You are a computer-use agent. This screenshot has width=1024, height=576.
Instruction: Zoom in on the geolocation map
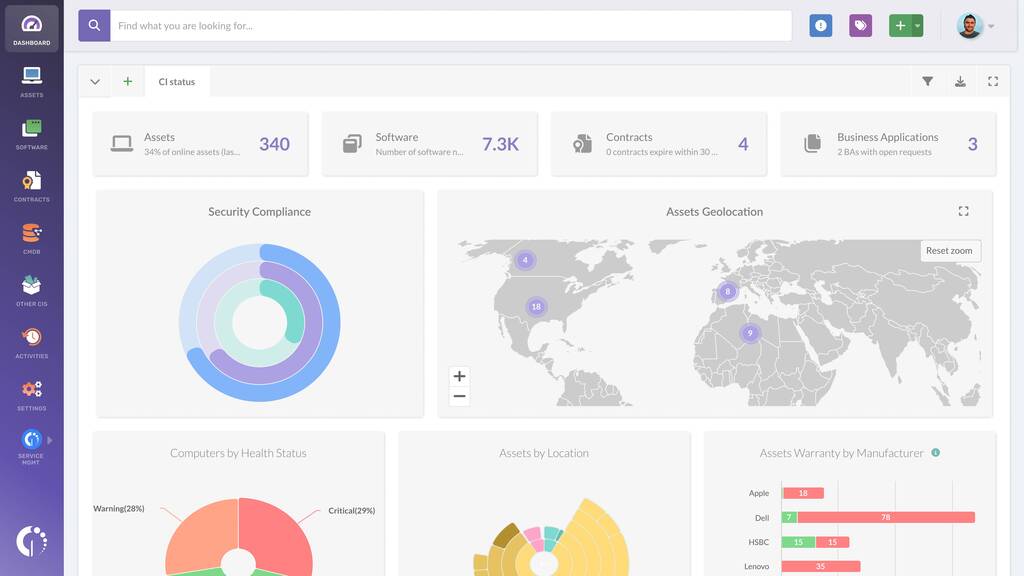(459, 376)
